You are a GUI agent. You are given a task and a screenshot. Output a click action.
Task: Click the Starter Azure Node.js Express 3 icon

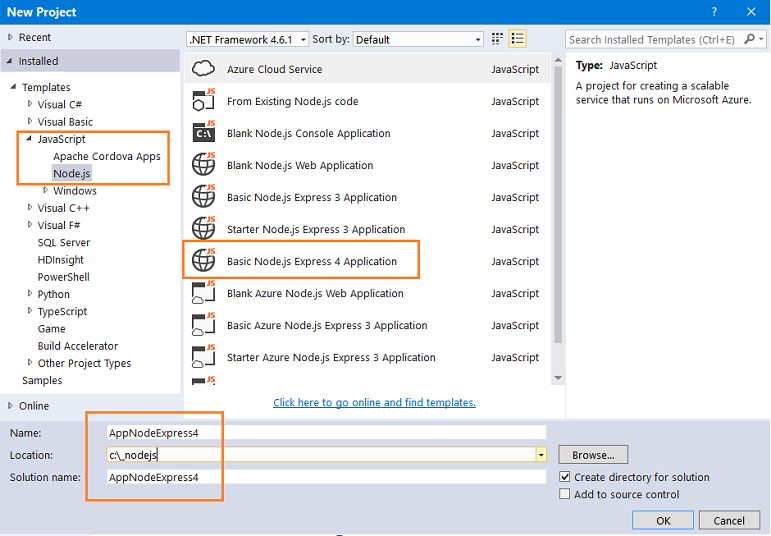click(203, 357)
